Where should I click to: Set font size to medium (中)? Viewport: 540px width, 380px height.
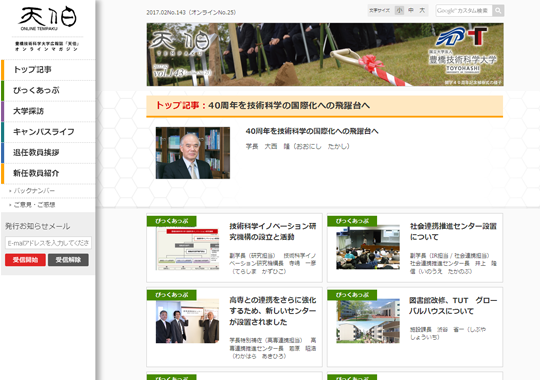click(x=411, y=10)
